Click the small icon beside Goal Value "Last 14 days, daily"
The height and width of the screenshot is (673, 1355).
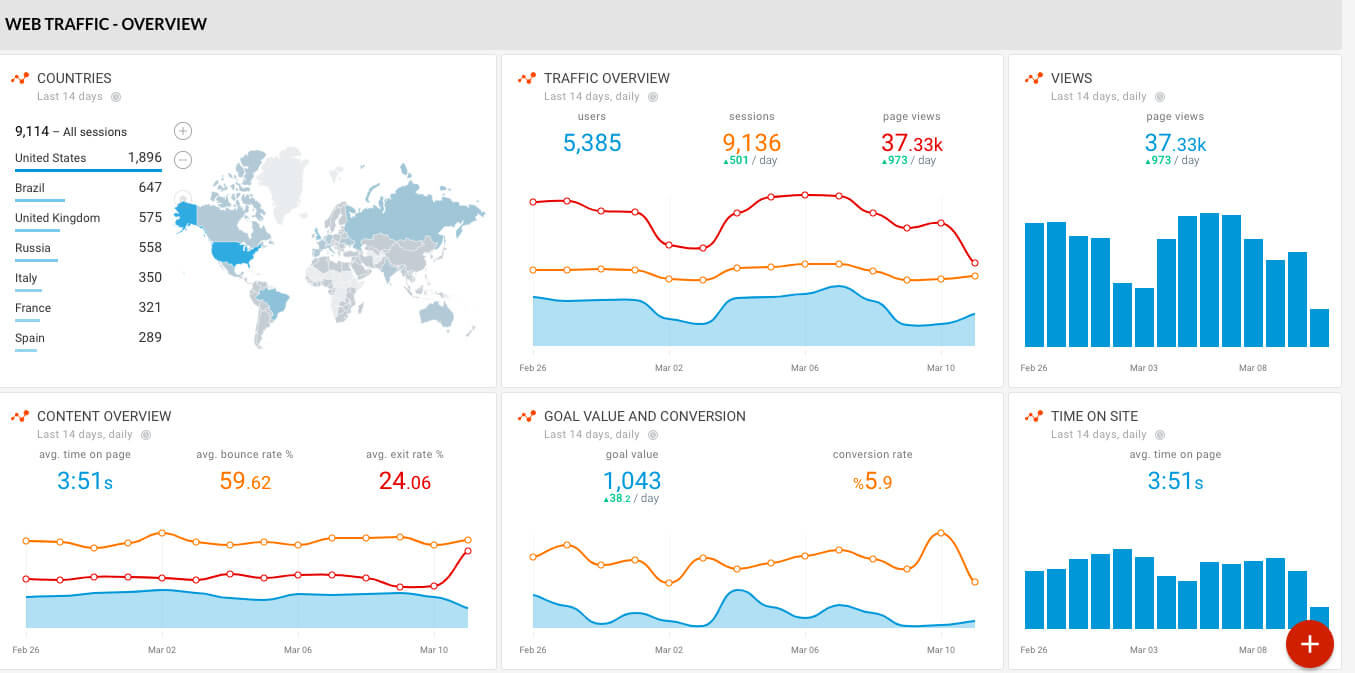pyautogui.click(x=653, y=435)
